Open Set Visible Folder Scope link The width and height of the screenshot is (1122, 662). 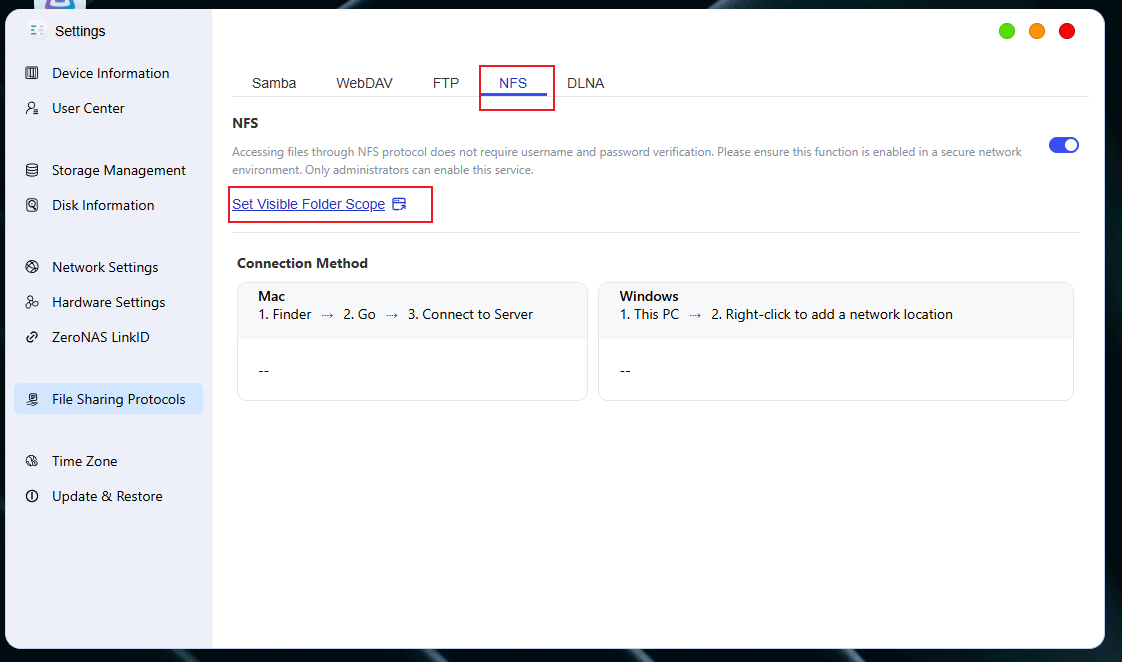click(x=308, y=204)
